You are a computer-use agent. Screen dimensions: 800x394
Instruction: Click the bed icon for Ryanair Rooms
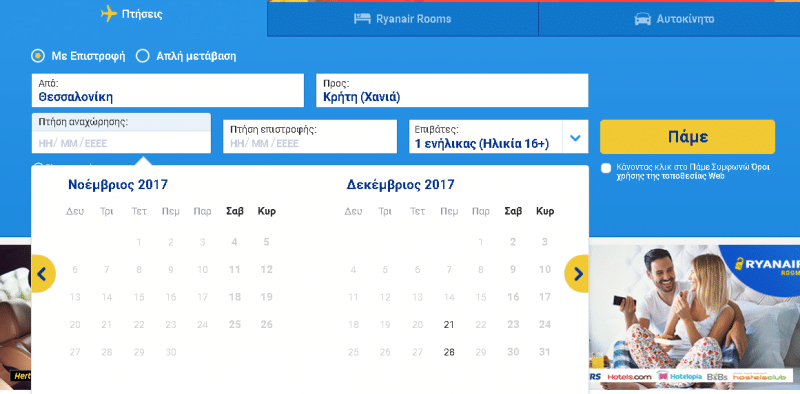click(x=362, y=19)
